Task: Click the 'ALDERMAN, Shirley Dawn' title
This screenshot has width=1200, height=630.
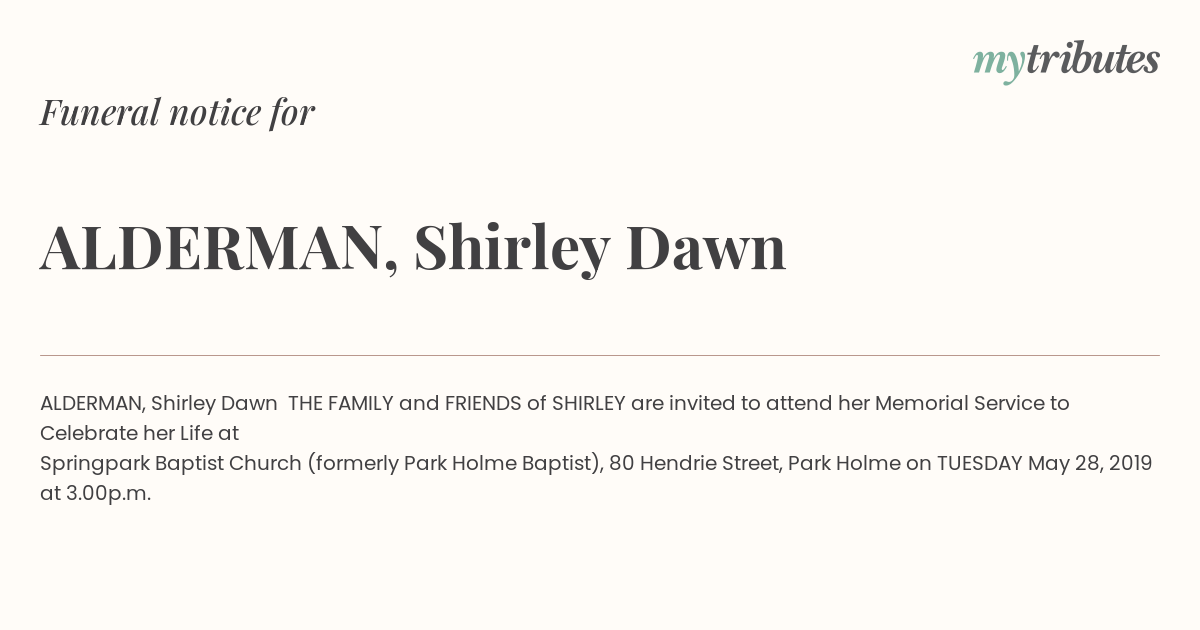Action: pos(413,248)
